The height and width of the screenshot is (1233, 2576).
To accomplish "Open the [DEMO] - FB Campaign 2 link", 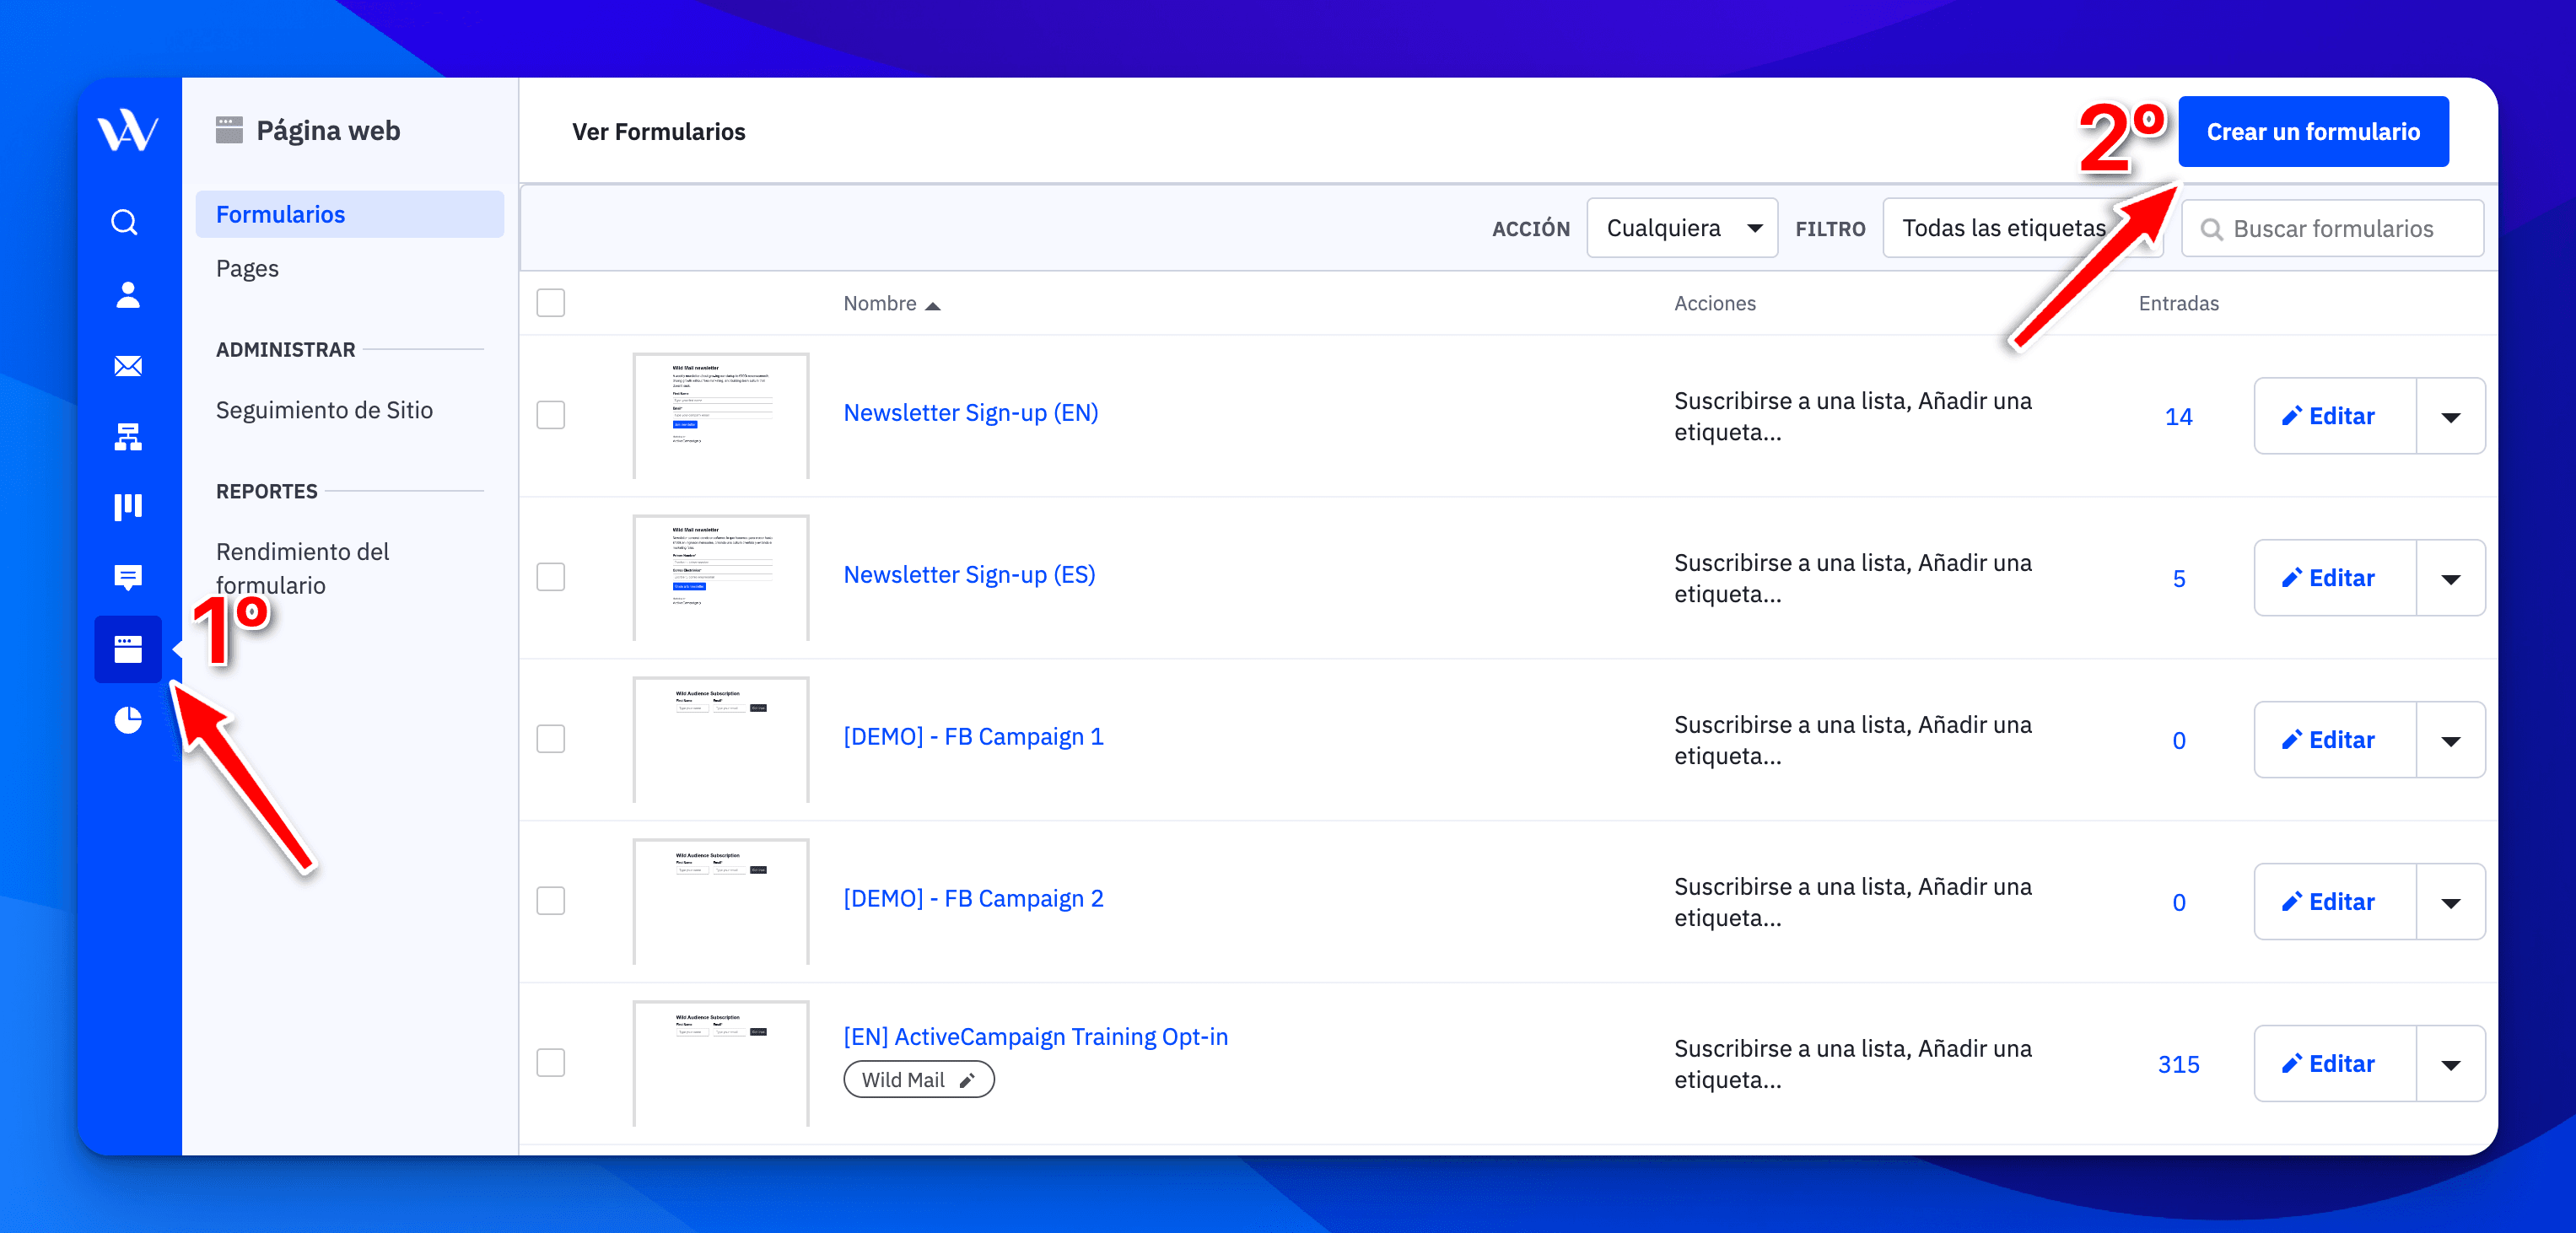I will (x=973, y=898).
